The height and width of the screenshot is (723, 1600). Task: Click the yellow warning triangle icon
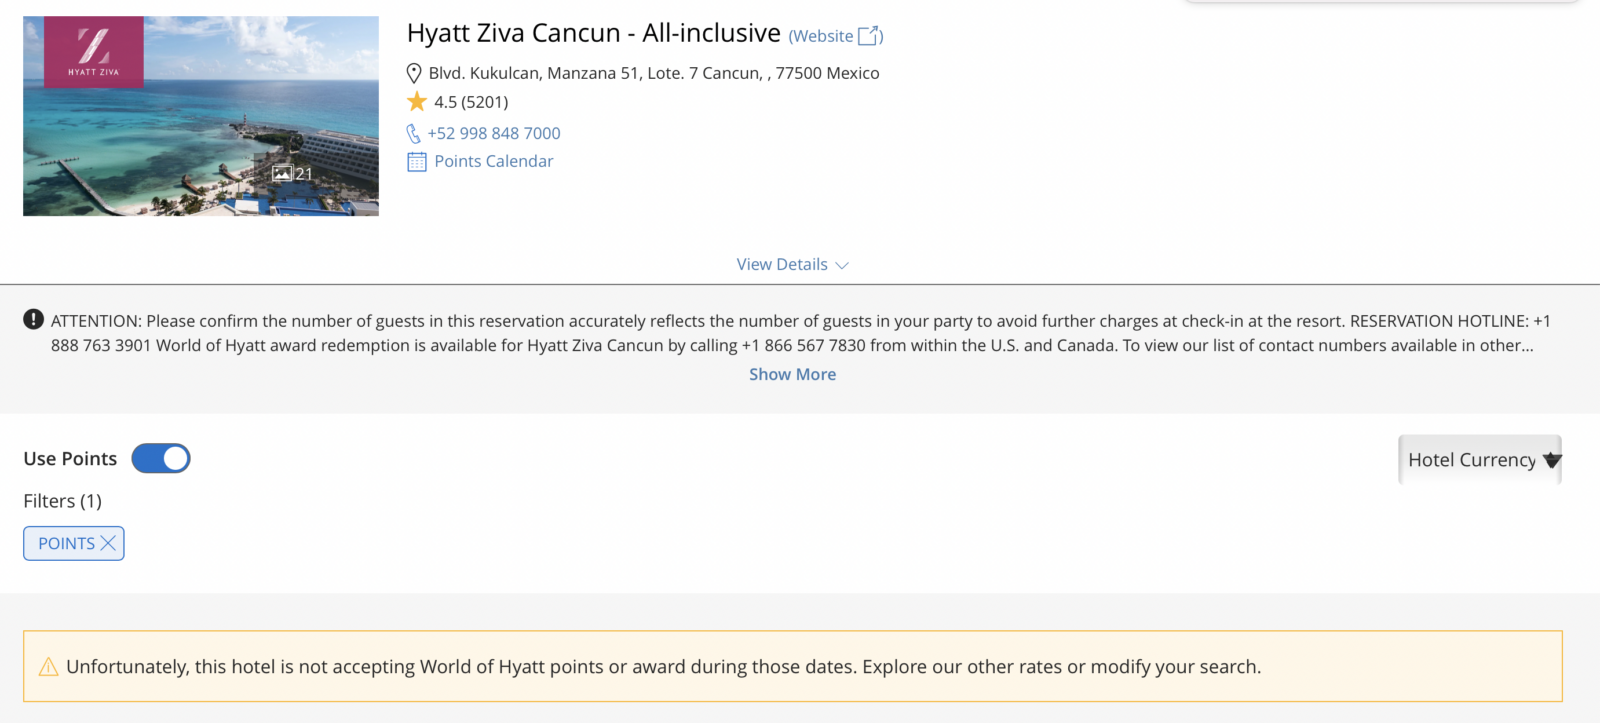[x=48, y=667]
